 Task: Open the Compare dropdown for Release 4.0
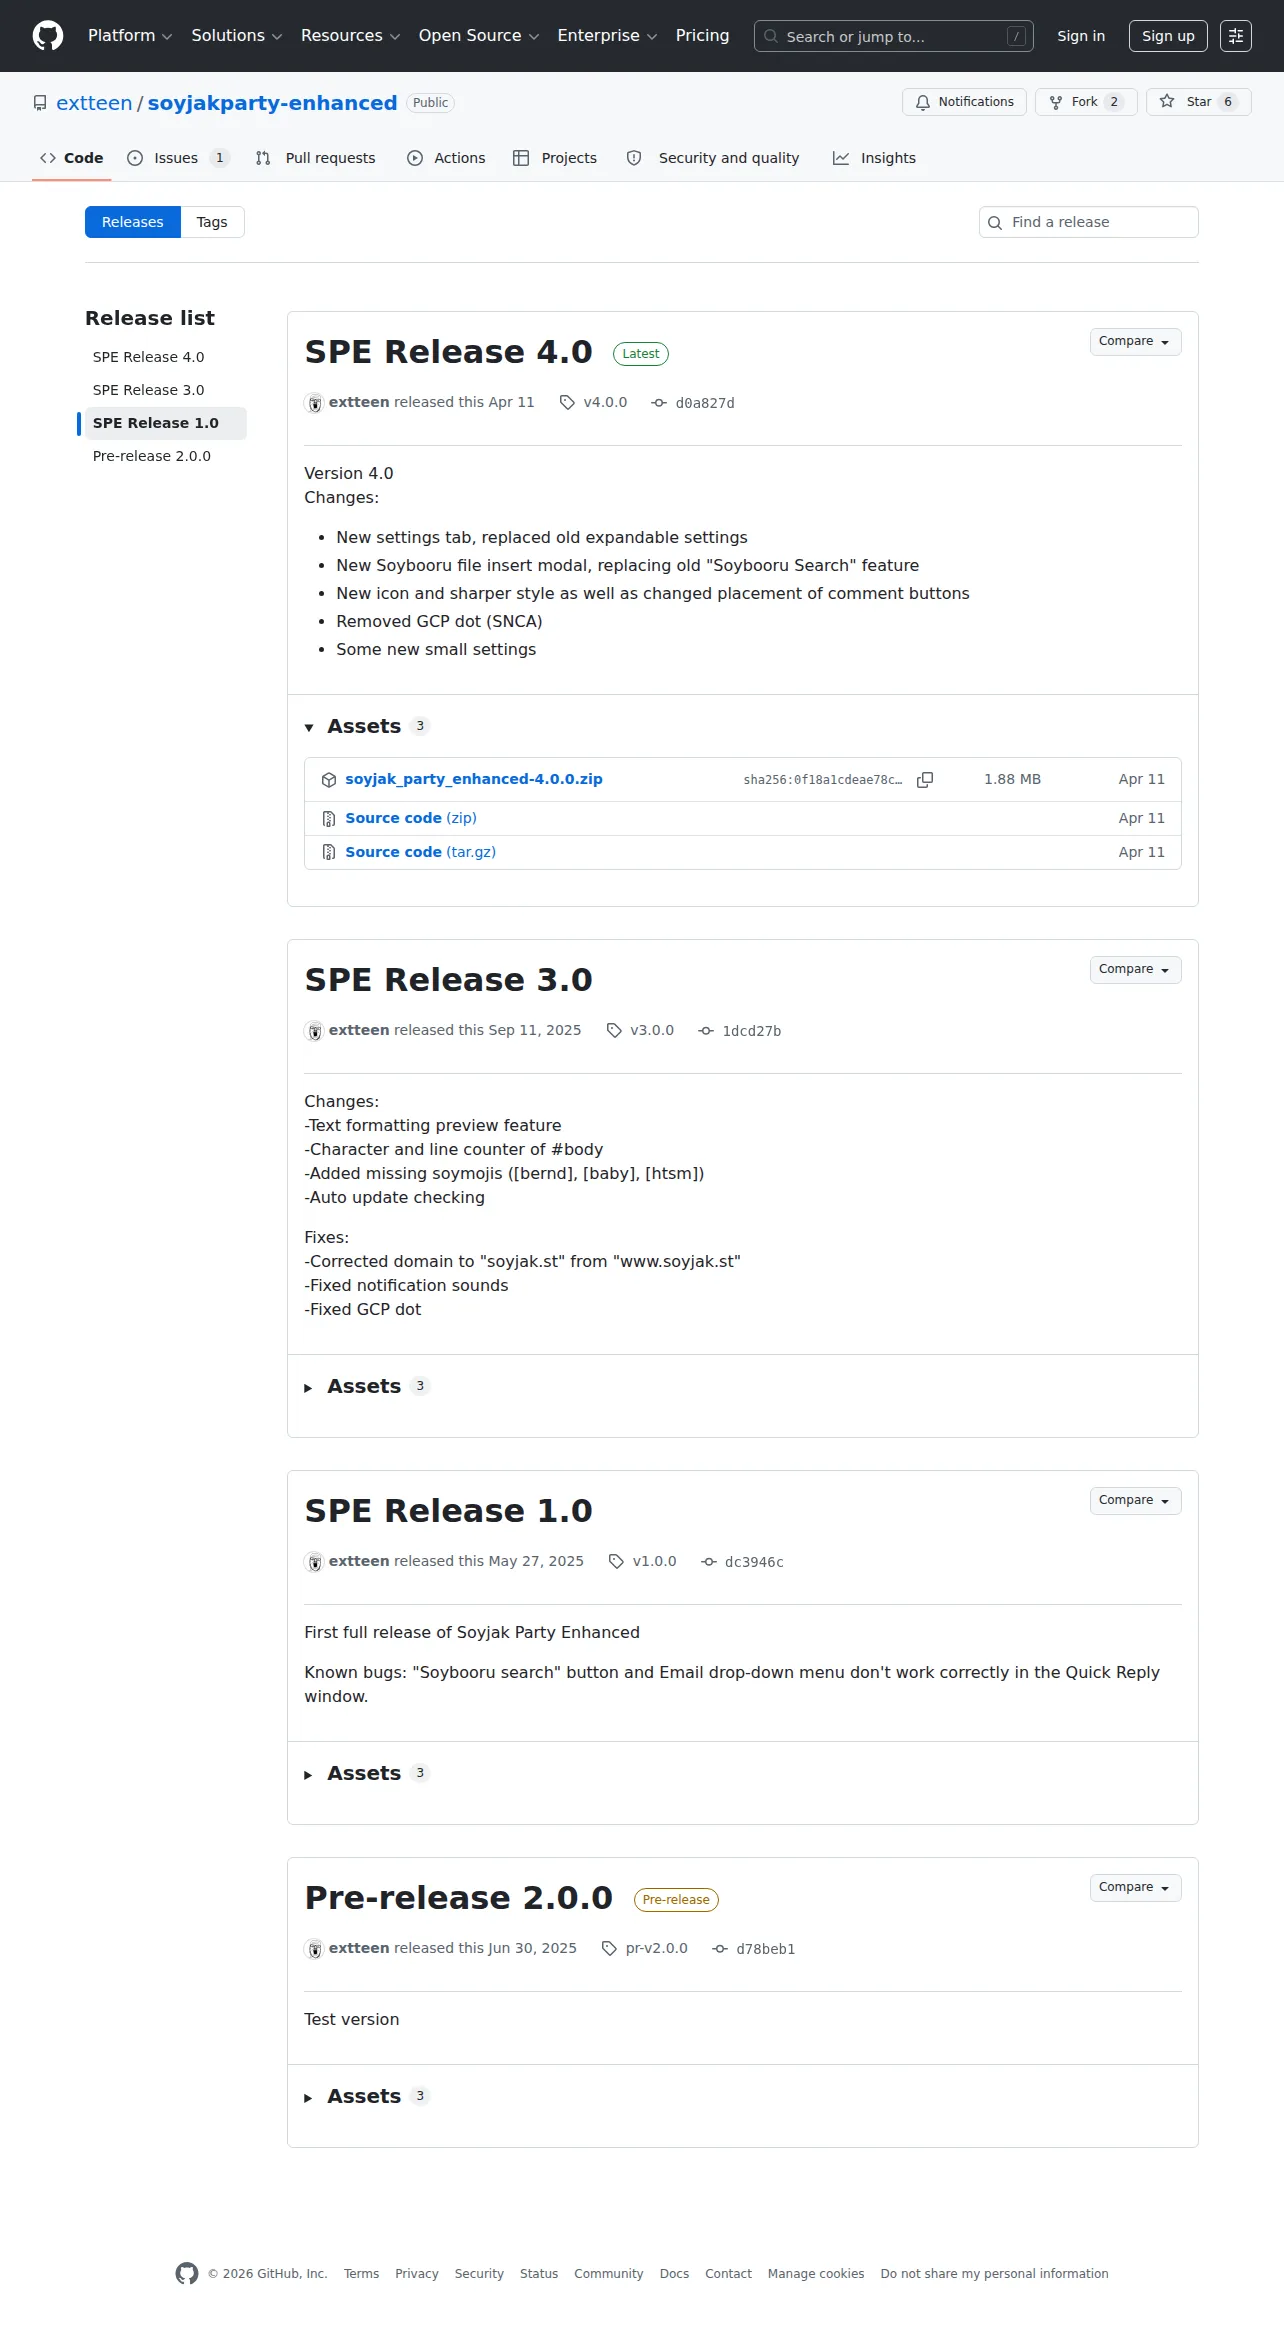(1135, 342)
